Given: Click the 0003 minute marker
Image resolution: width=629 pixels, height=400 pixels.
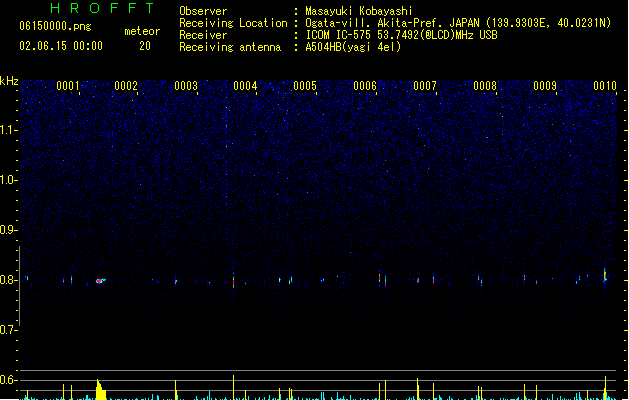Looking at the screenshot, I should (186, 86).
